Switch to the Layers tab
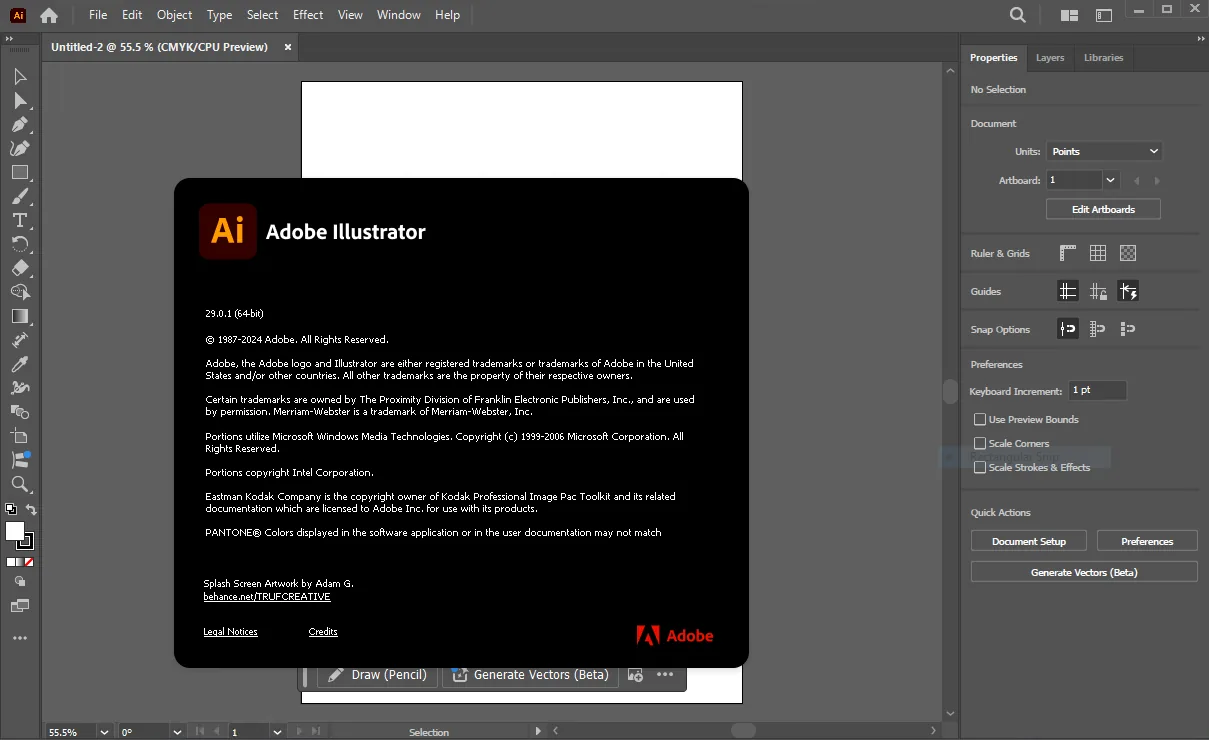Image resolution: width=1209 pixels, height=740 pixels. tap(1050, 58)
